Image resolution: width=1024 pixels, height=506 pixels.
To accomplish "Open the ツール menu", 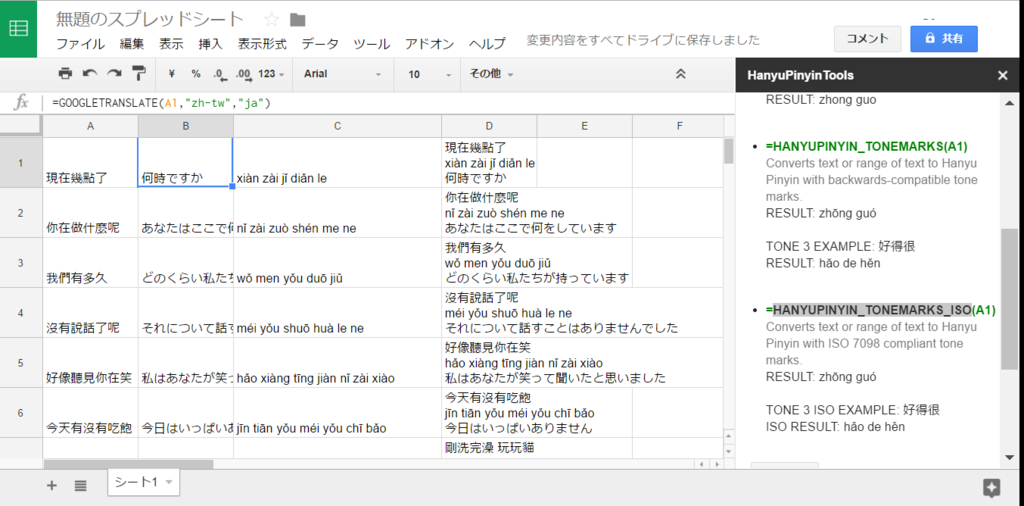I will (372, 44).
